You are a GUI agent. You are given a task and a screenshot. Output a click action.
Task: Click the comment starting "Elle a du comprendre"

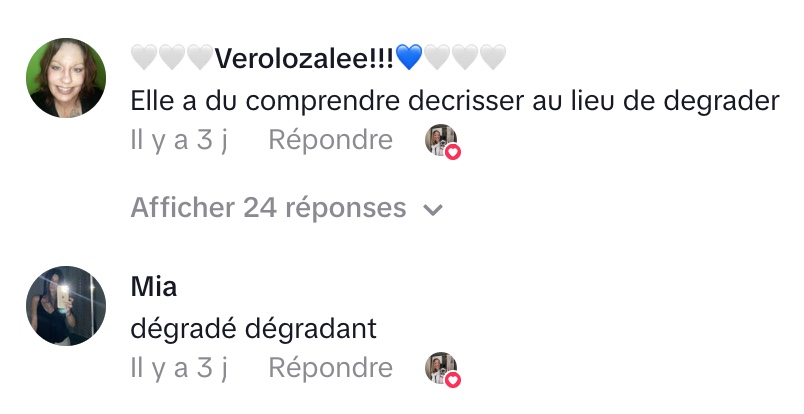point(455,101)
